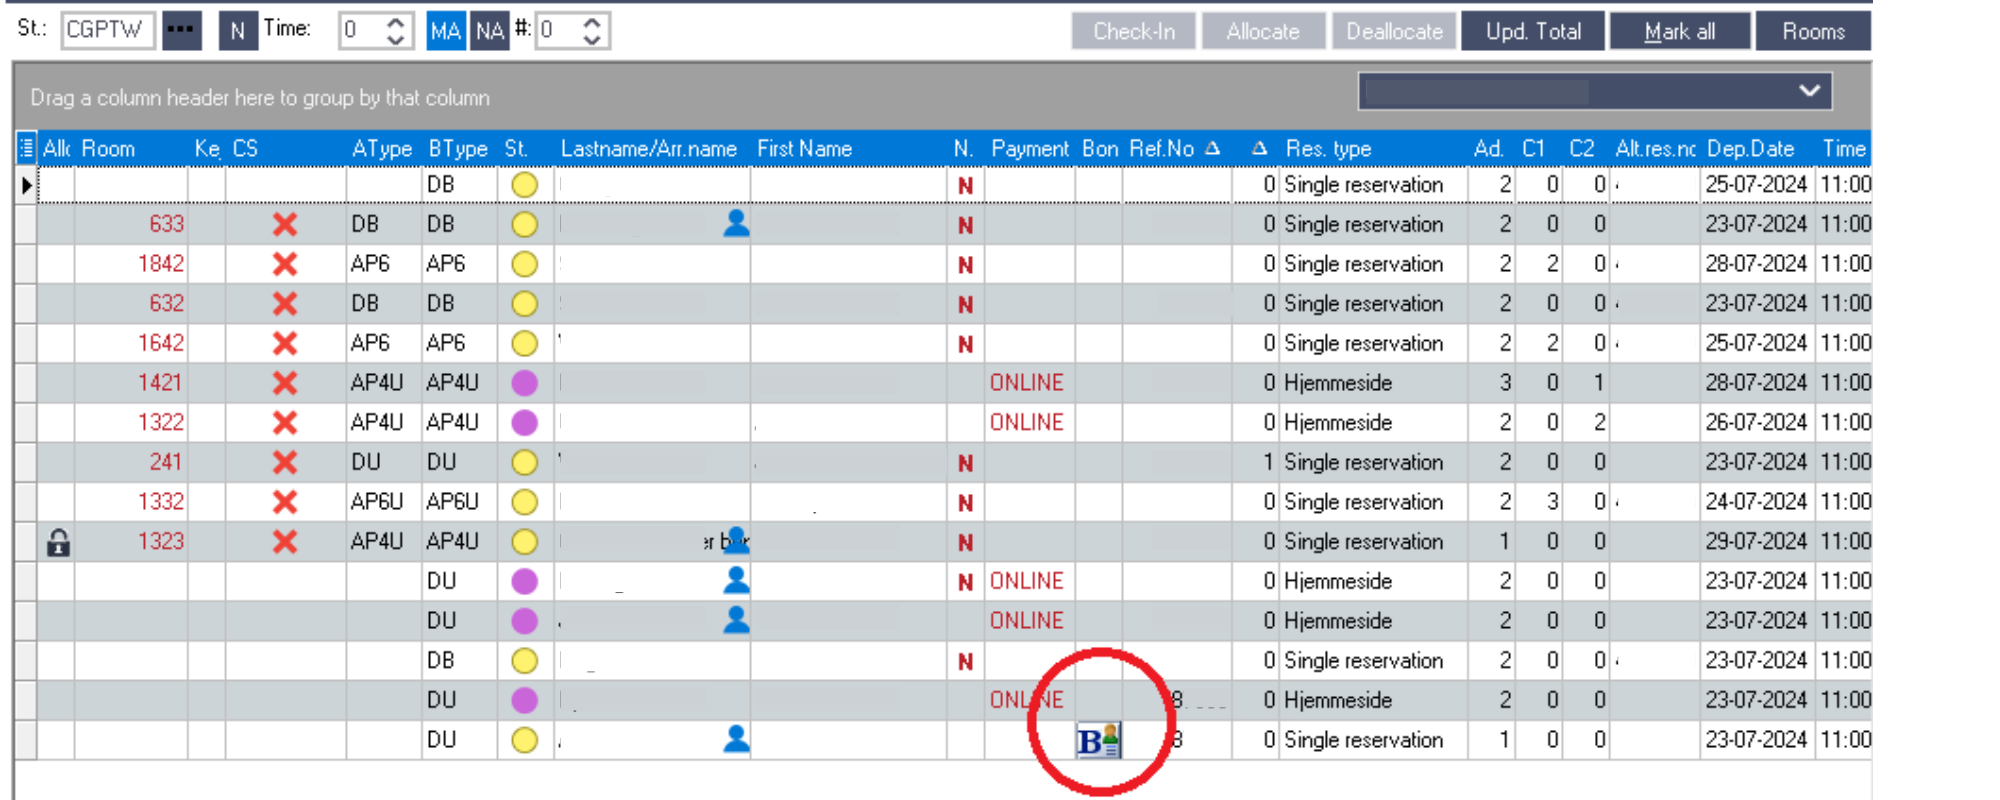
Task: Open the St. lookup ellipsis button
Action: (x=181, y=30)
